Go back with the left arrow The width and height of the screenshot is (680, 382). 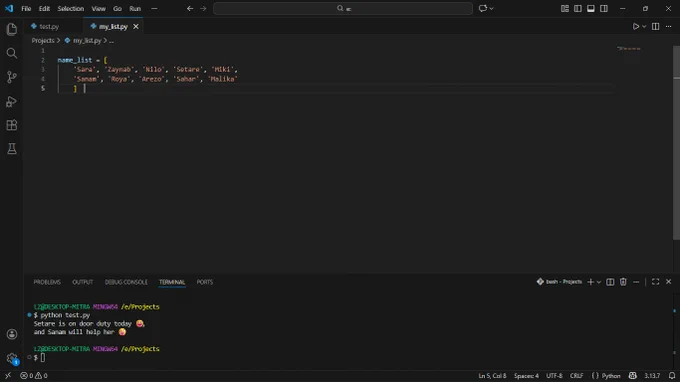click(190, 8)
